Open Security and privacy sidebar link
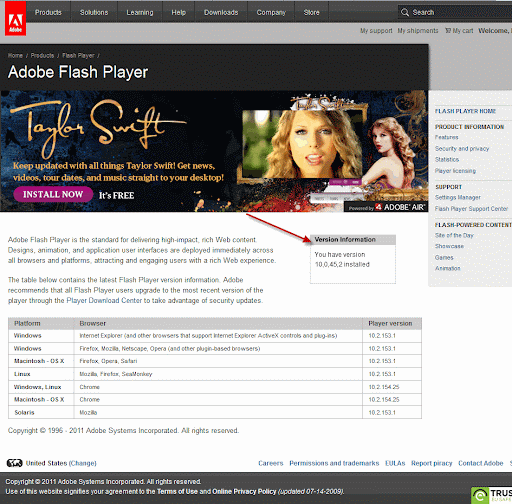Image resolution: width=512 pixels, height=504 pixels. (462, 149)
